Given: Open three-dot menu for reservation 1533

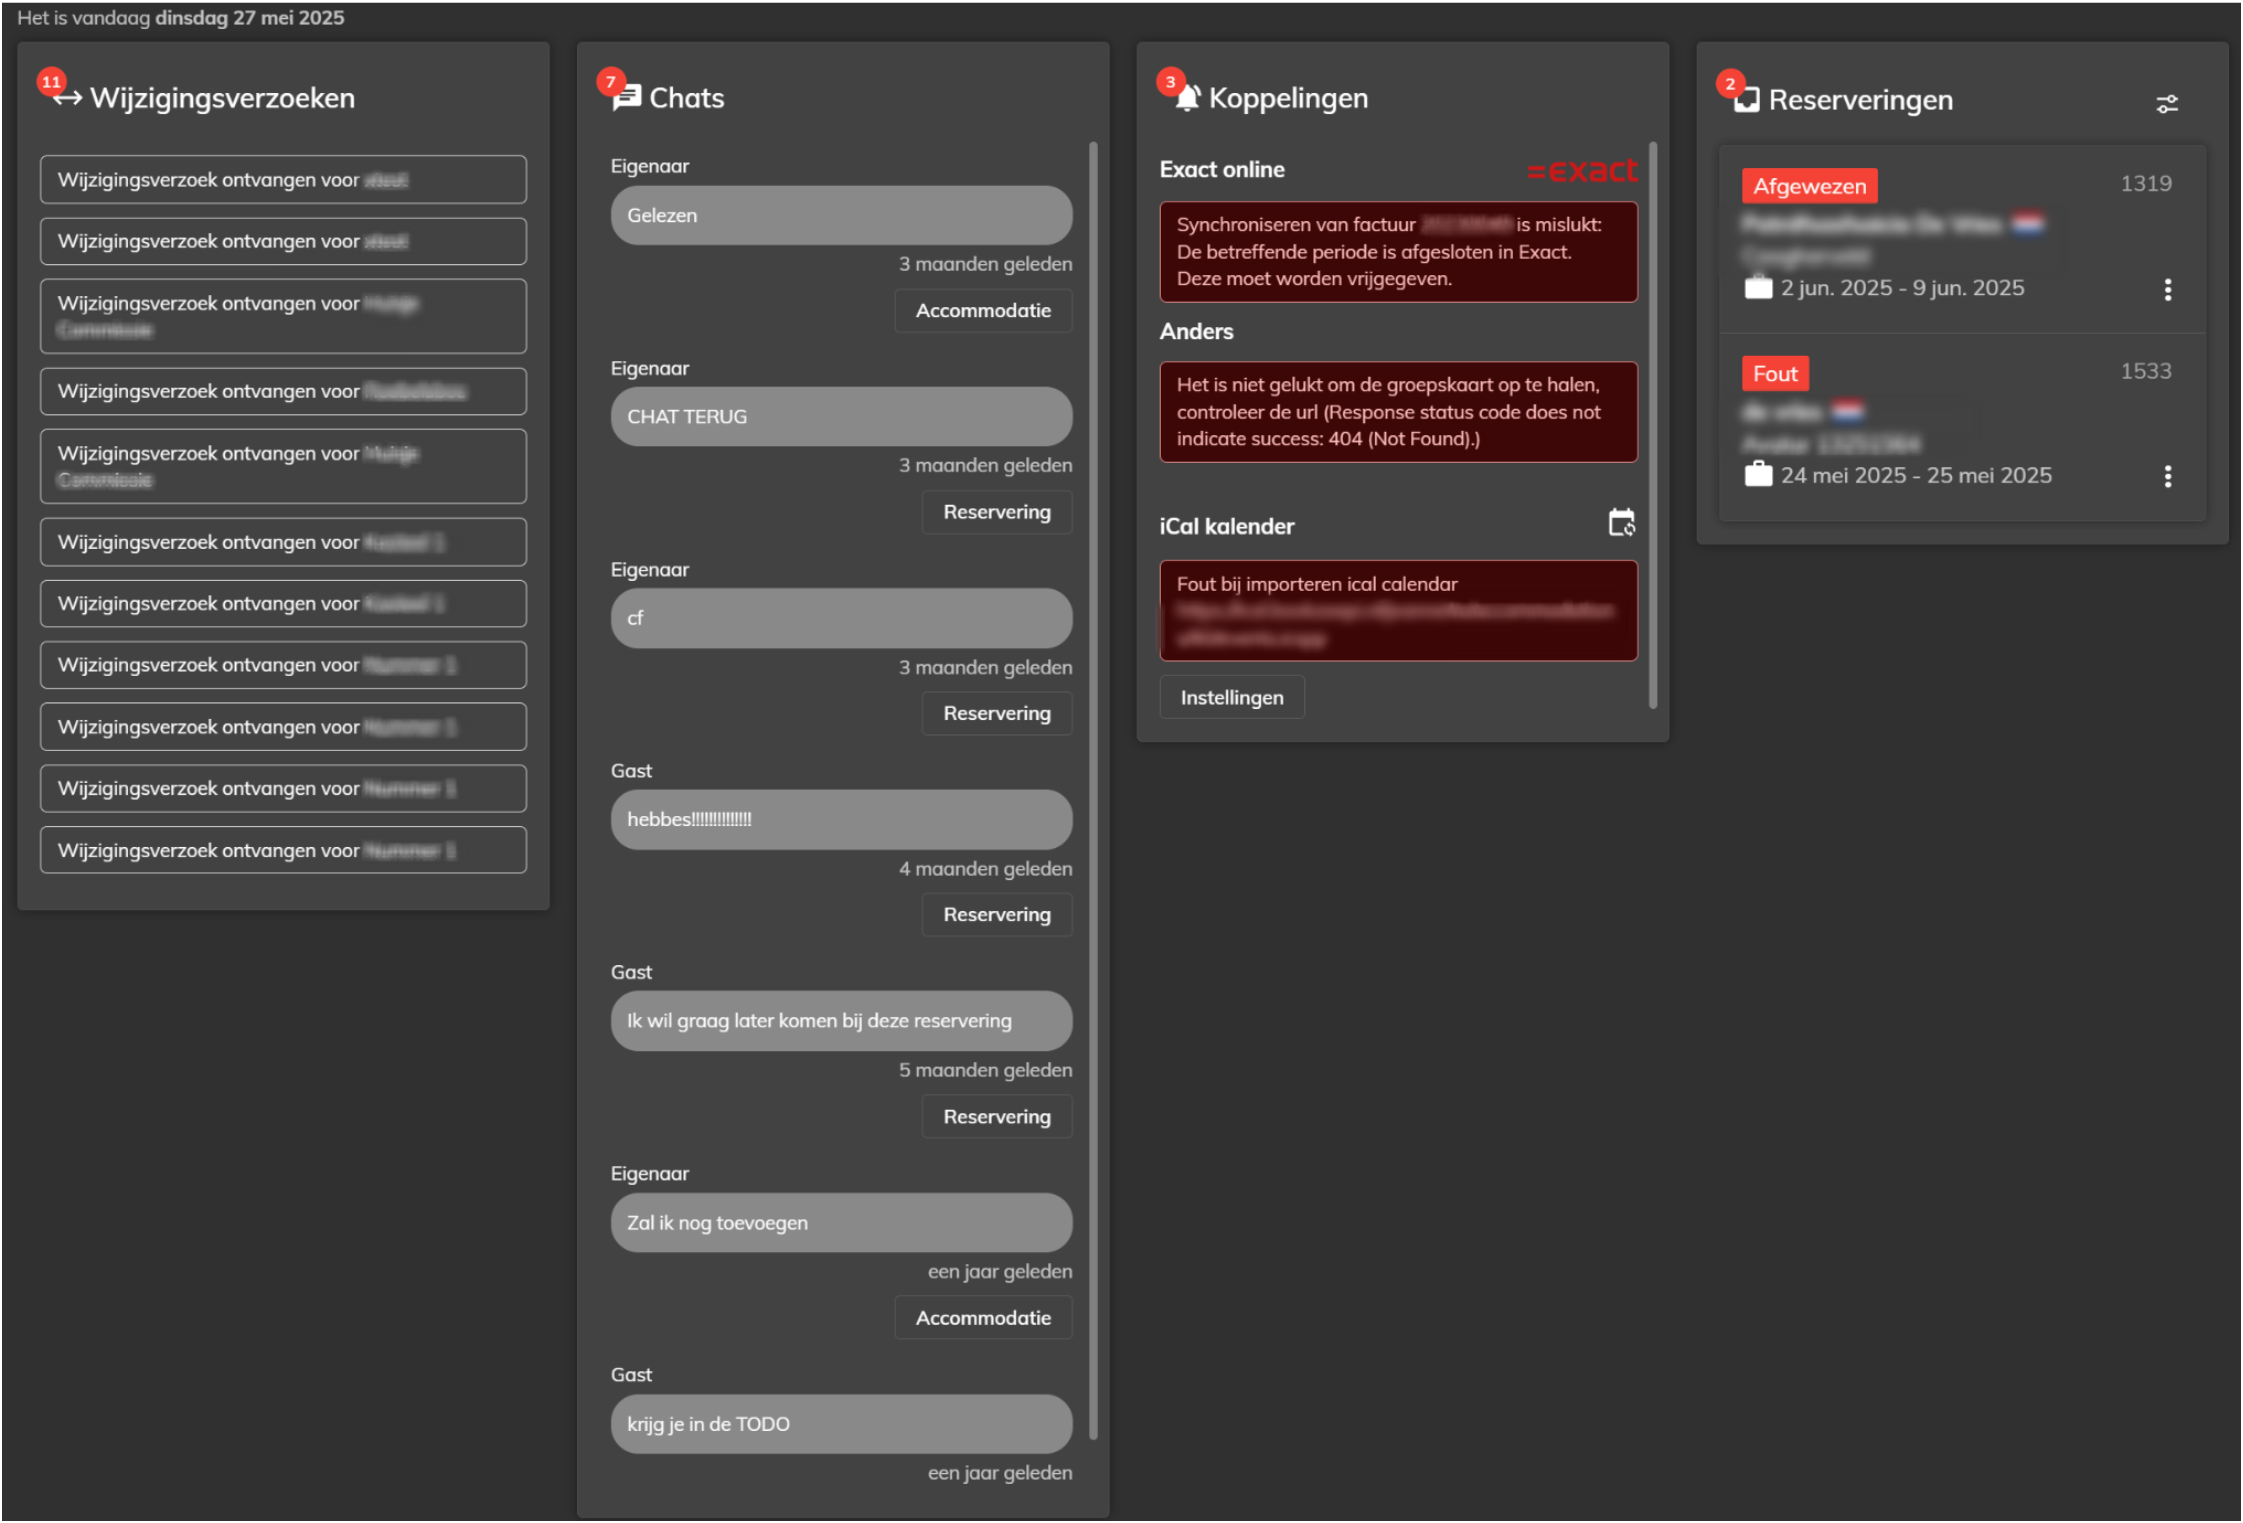Looking at the screenshot, I should click(x=2167, y=477).
